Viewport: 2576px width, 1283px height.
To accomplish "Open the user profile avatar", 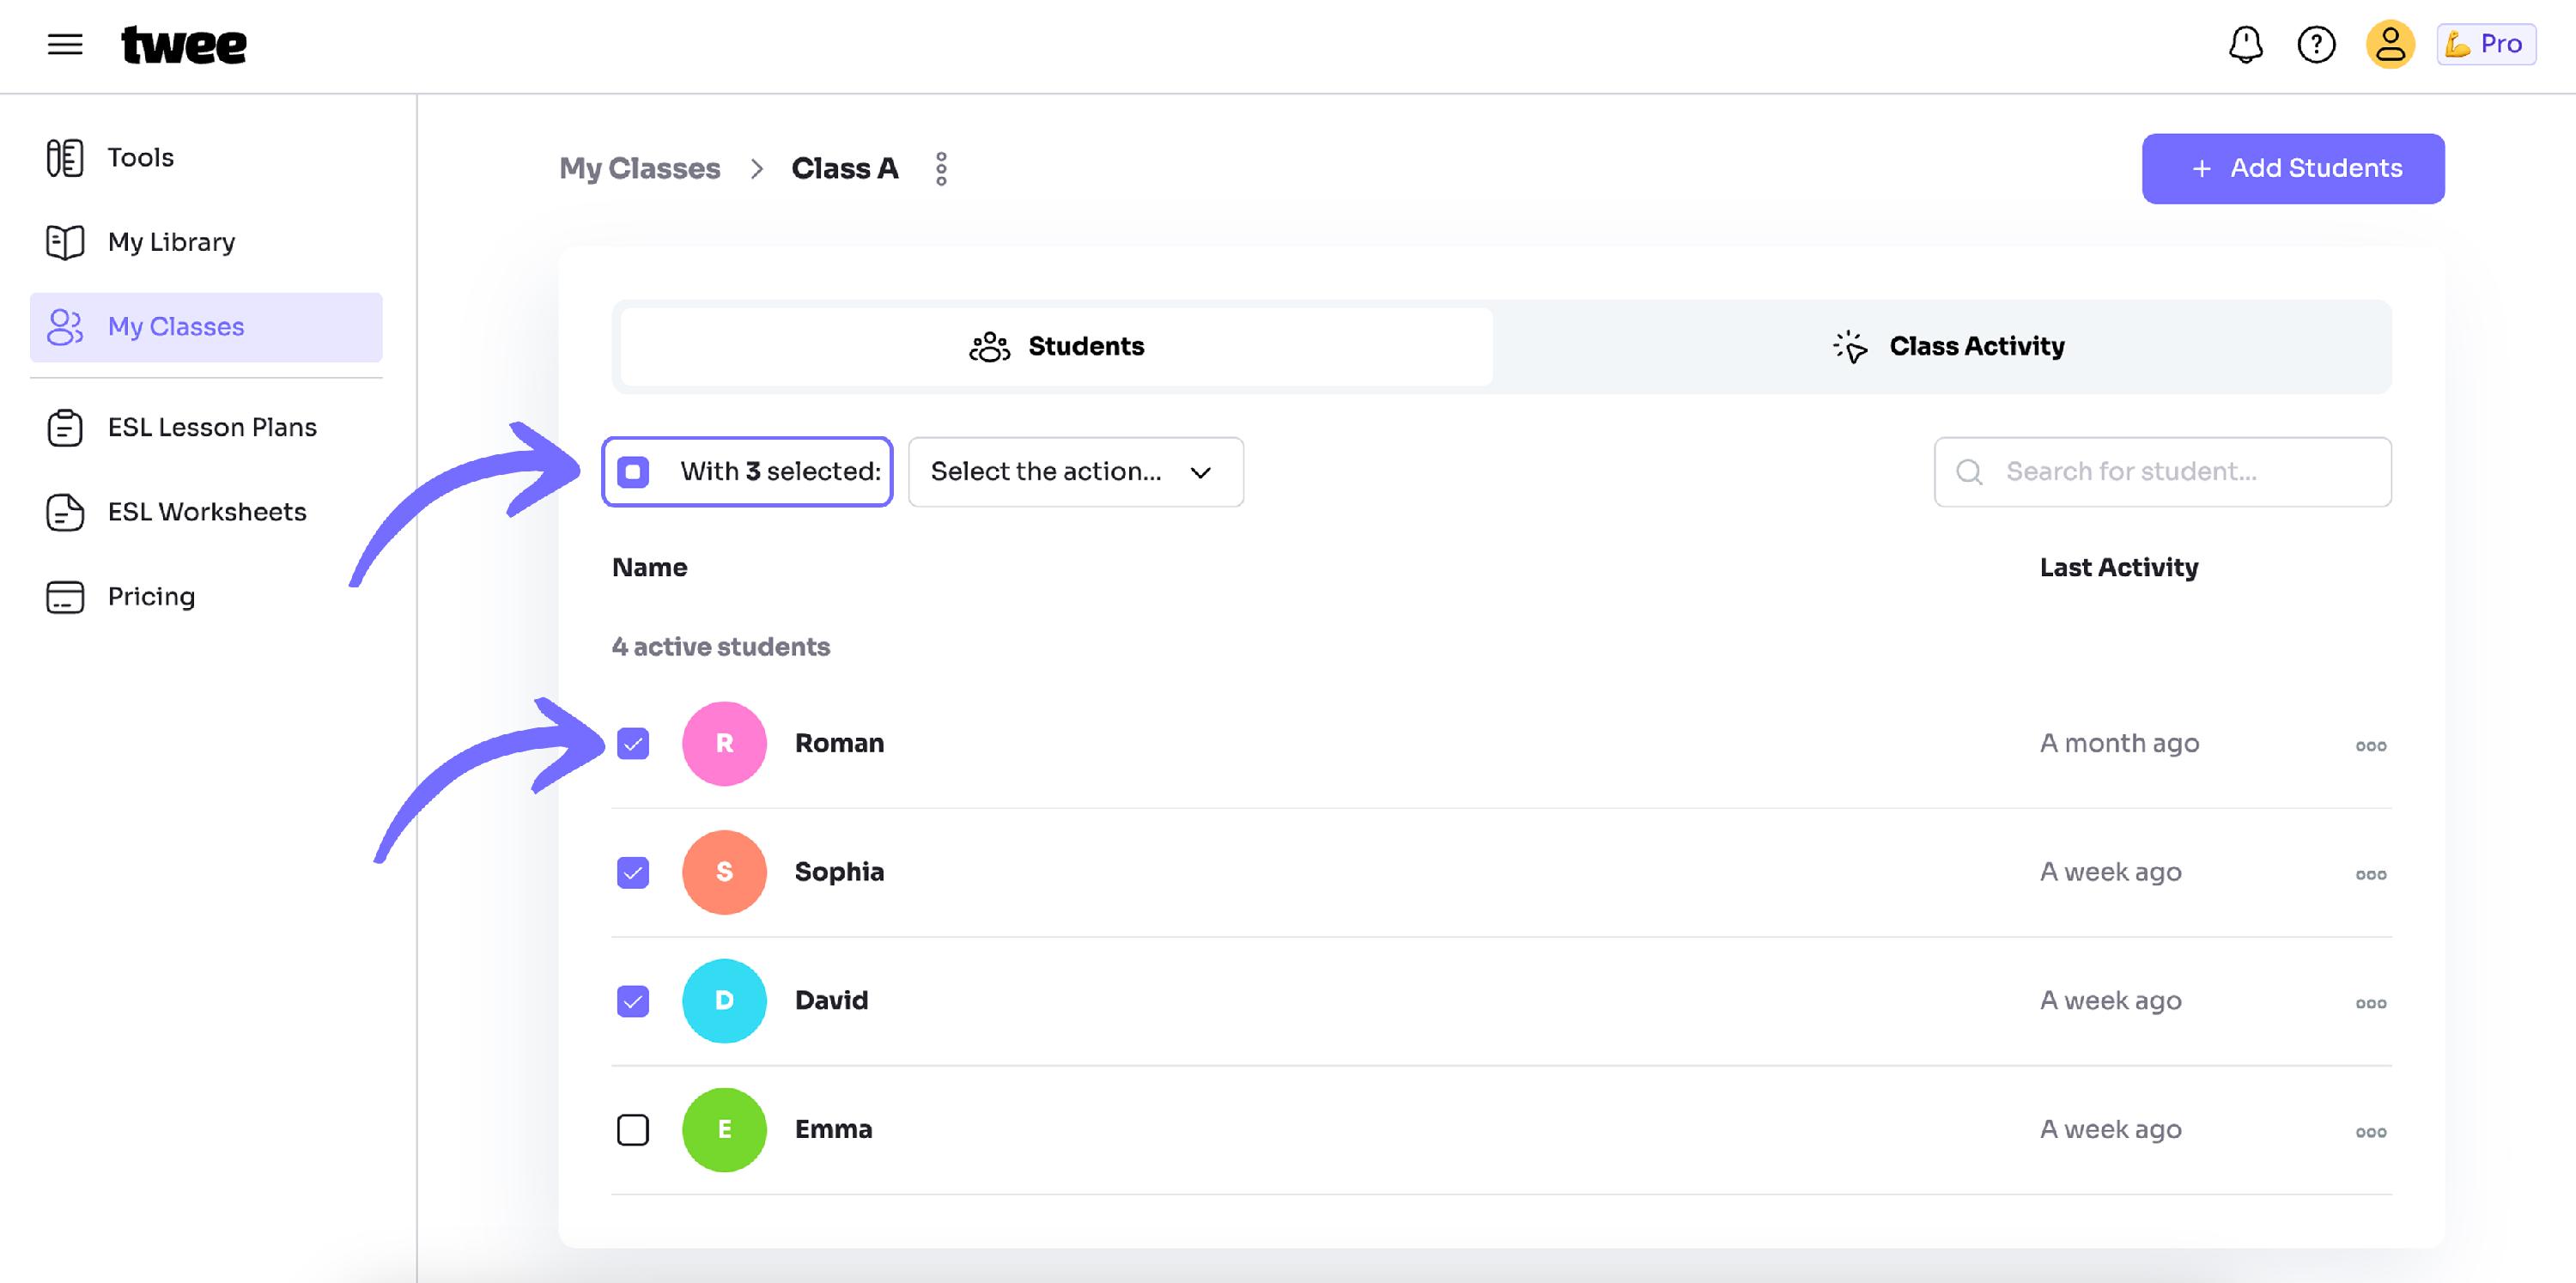I will (2390, 45).
